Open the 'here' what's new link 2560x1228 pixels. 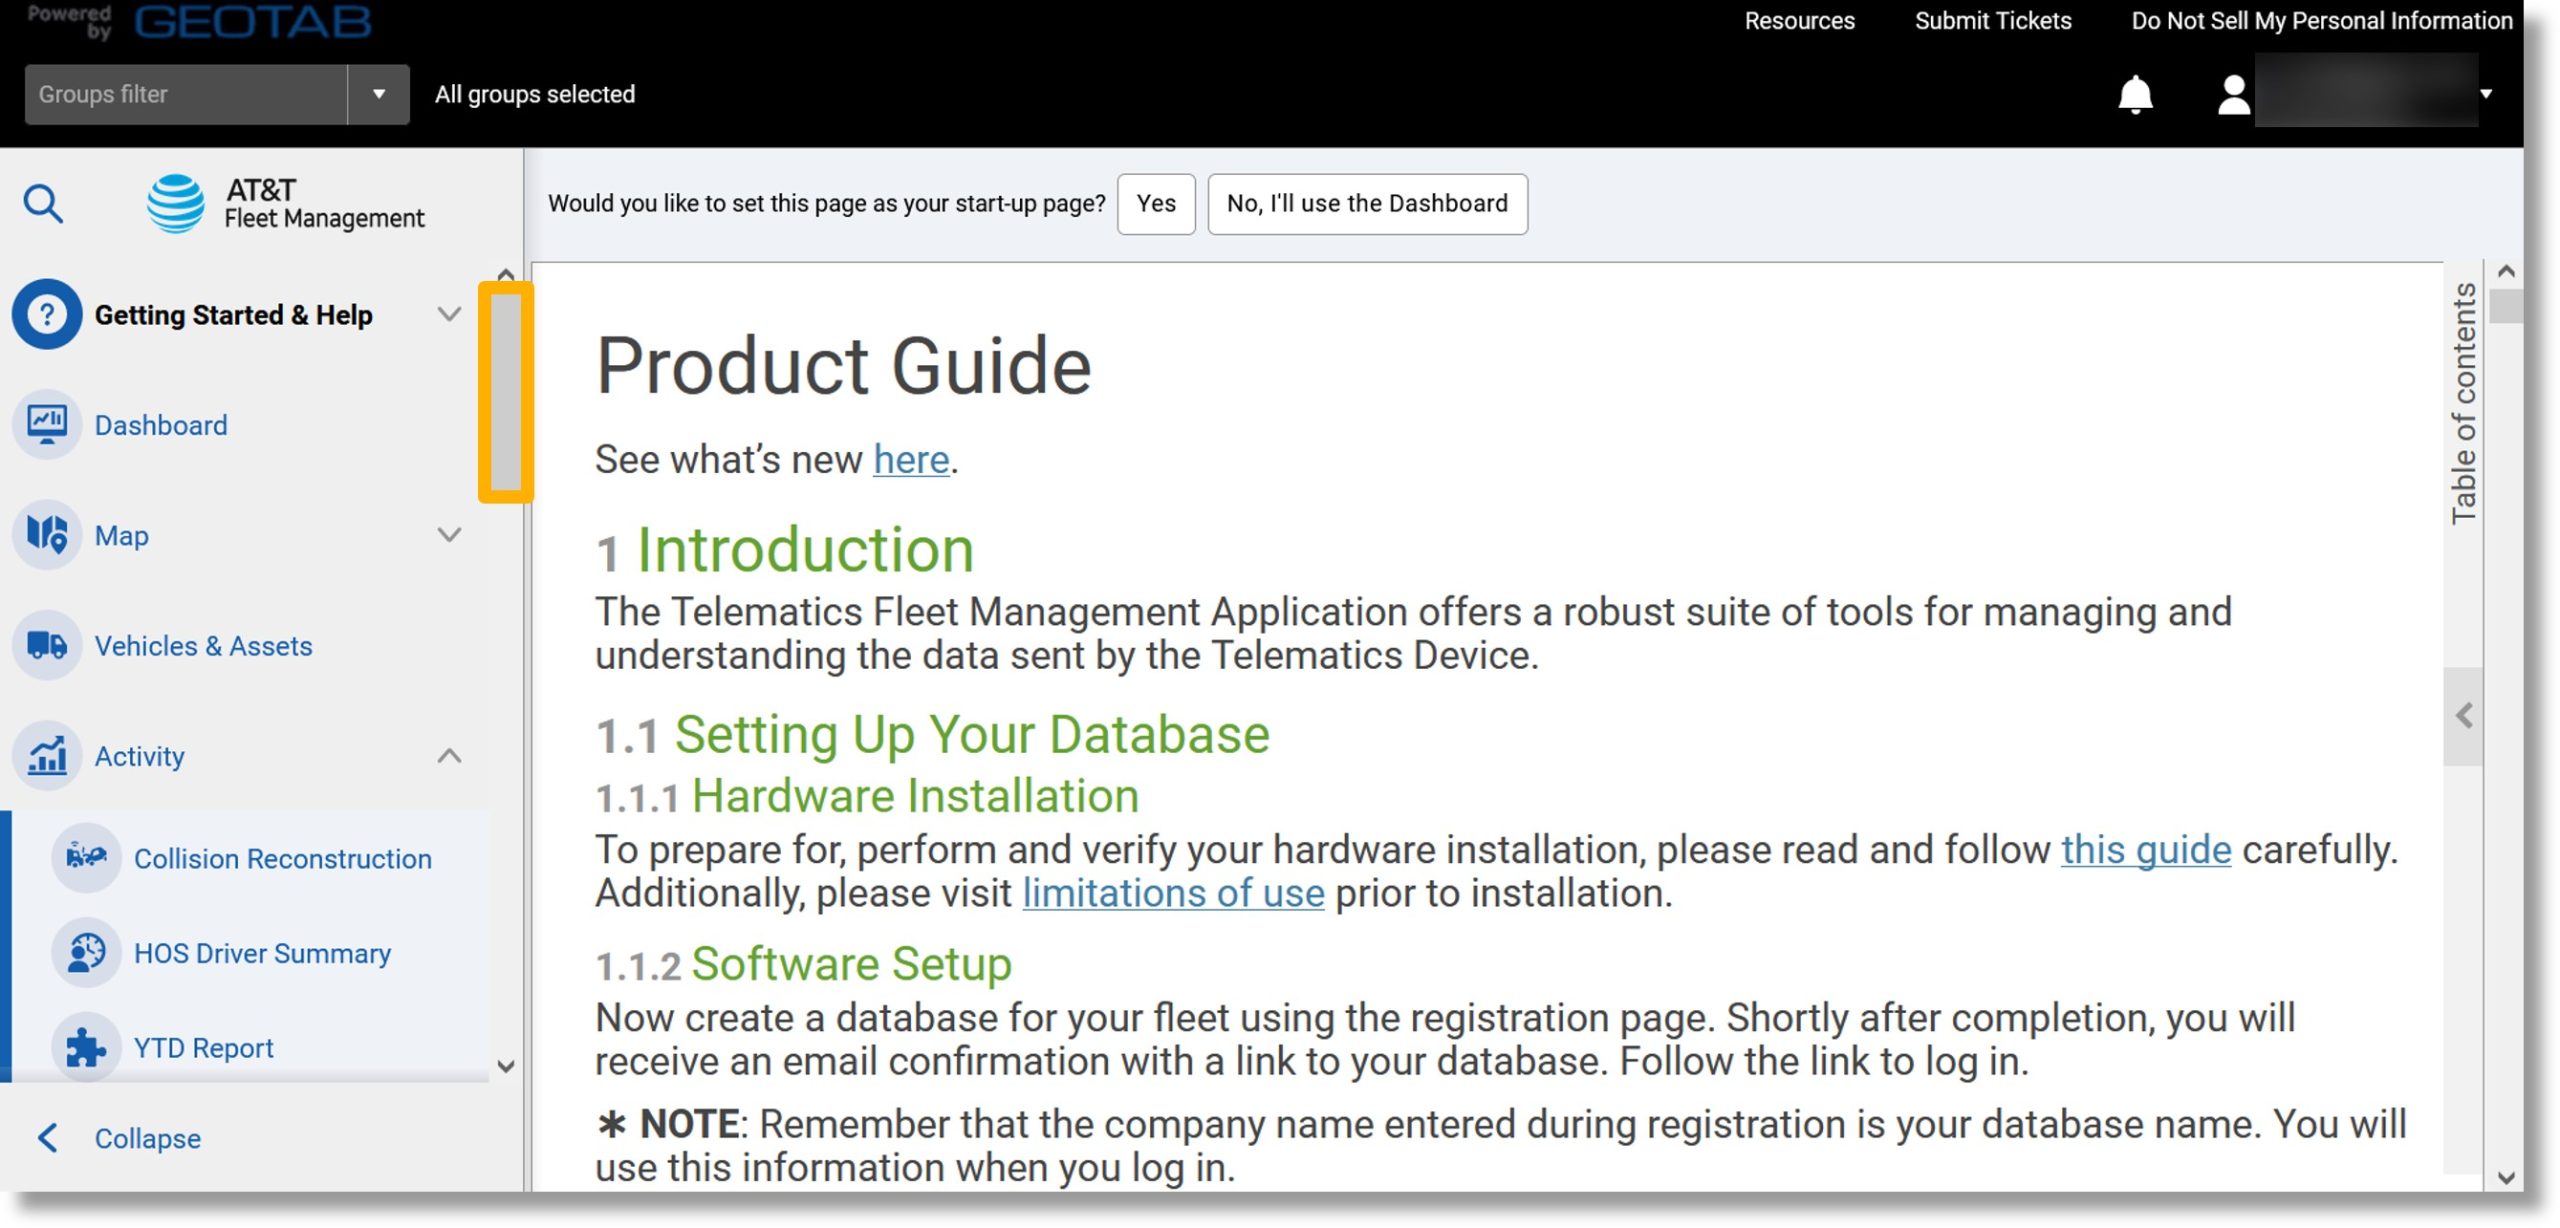(910, 460)
